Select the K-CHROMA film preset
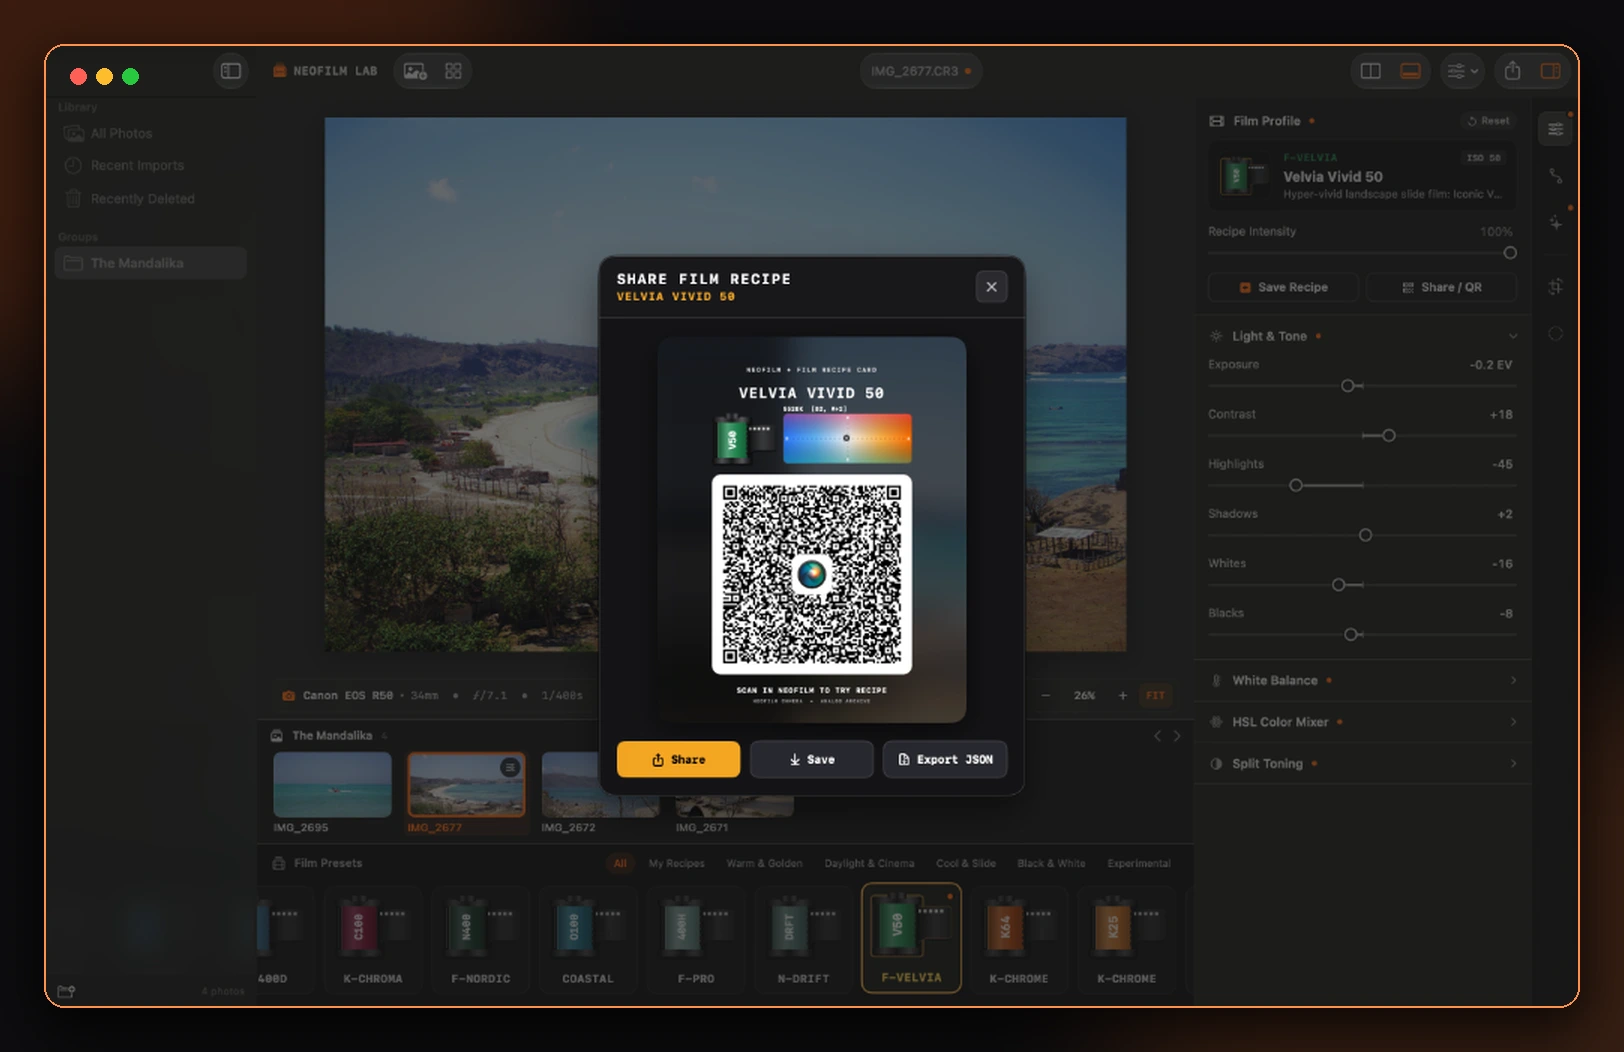This screenshot has width=1624, height=1052. click(x=373, y=939)
